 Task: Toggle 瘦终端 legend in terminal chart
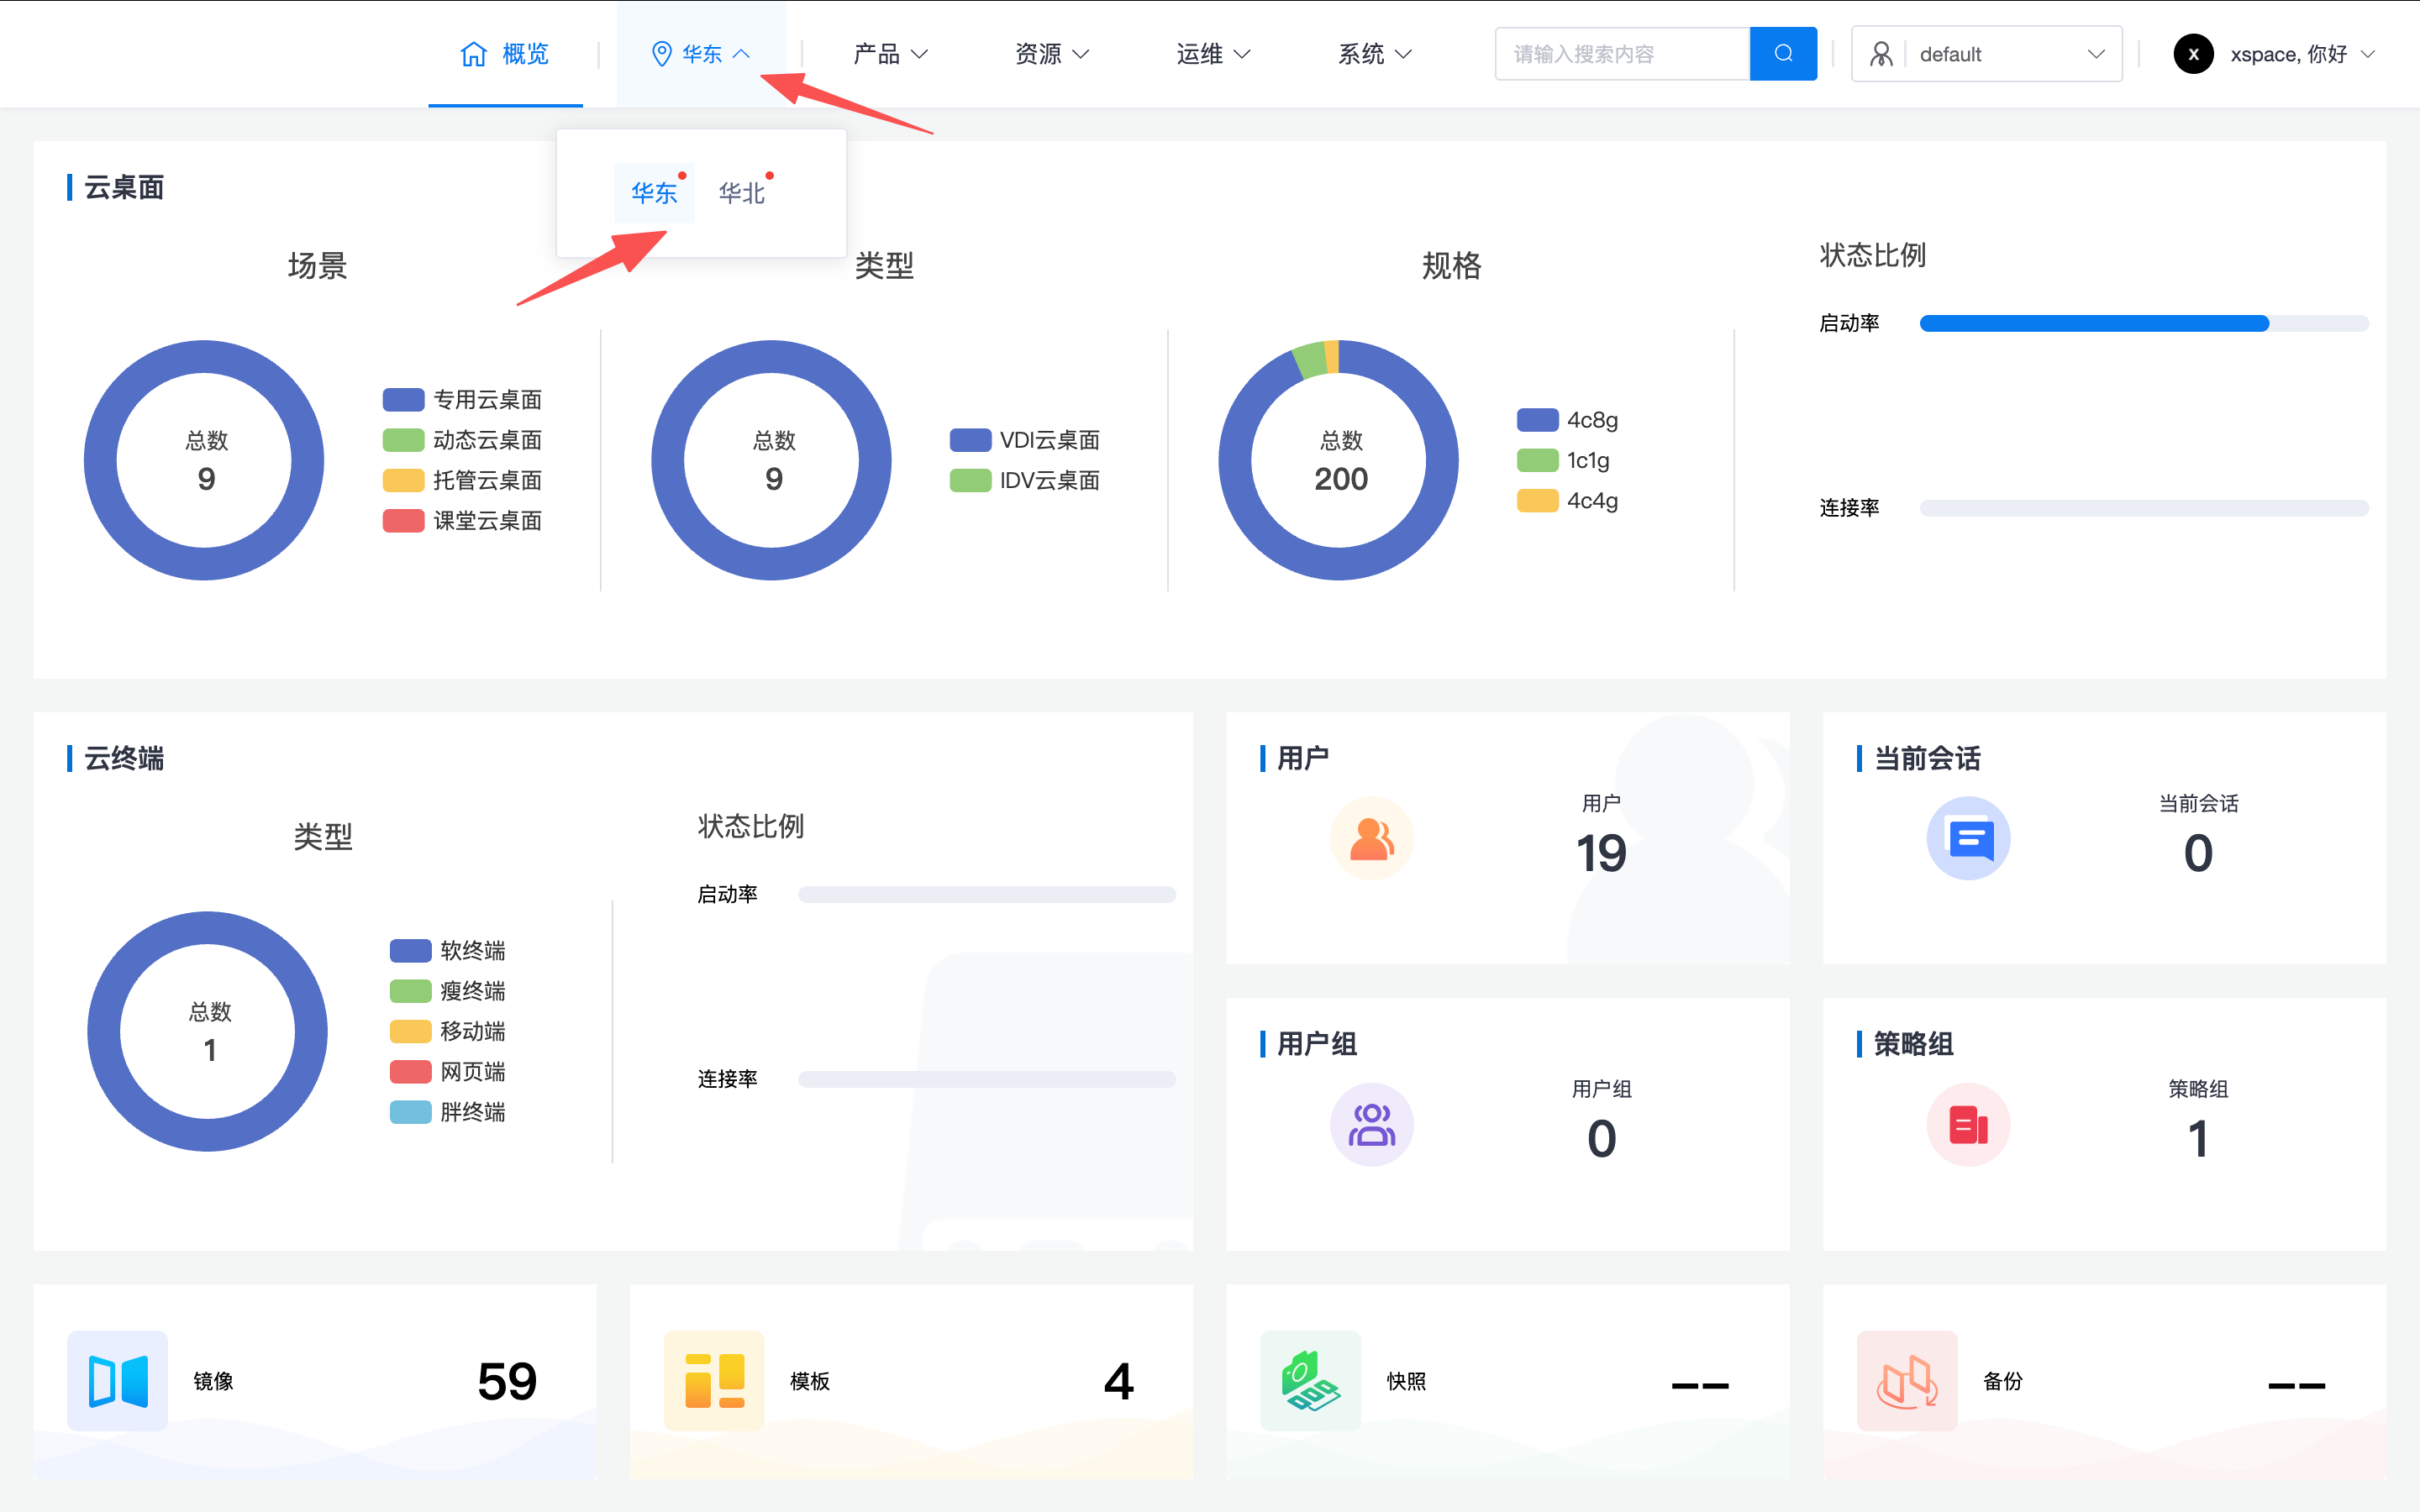471,991
